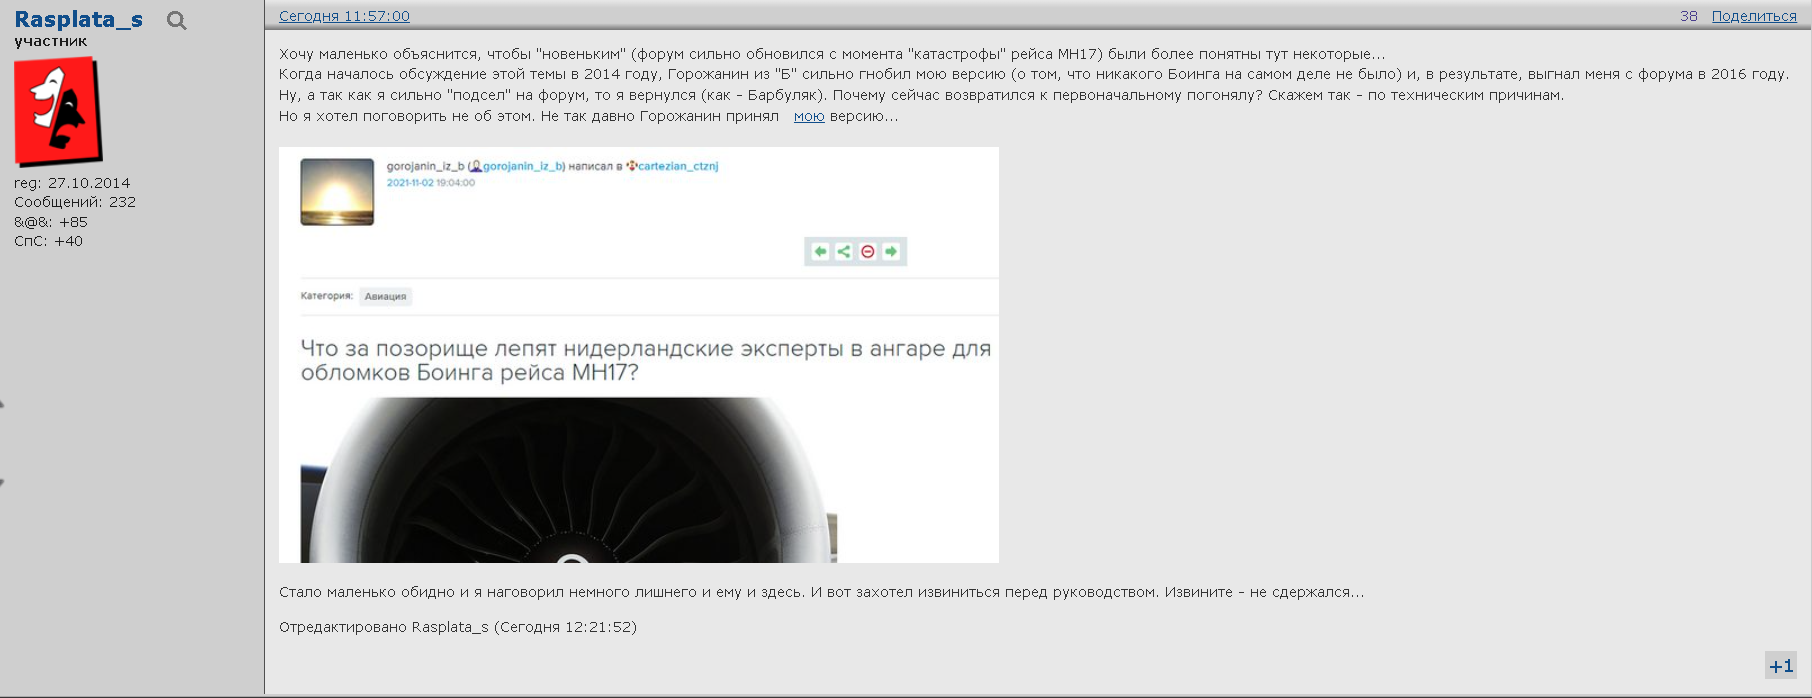
Task: Click the gorojanin_iz_b username link in the embedded post
Action: (x=523, y=166)
